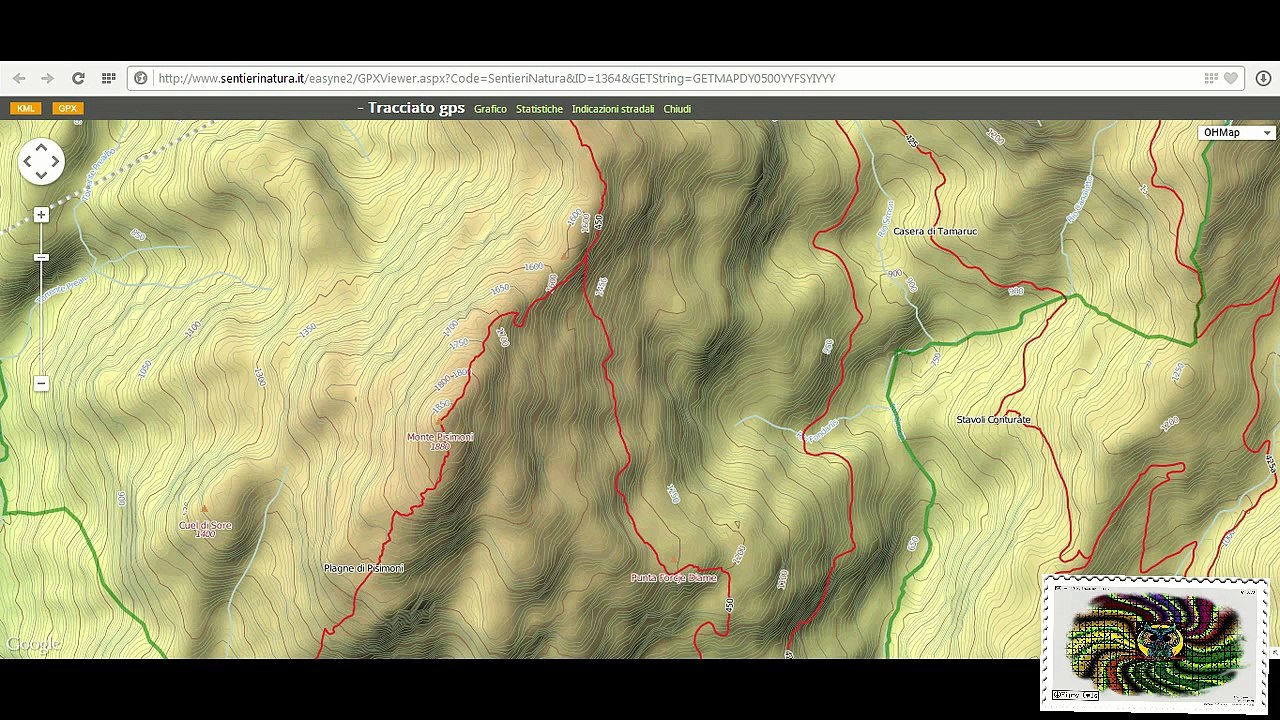Screen dimensions: 1280x720
Task: Download the KML file
Action: tap(25, 108)
